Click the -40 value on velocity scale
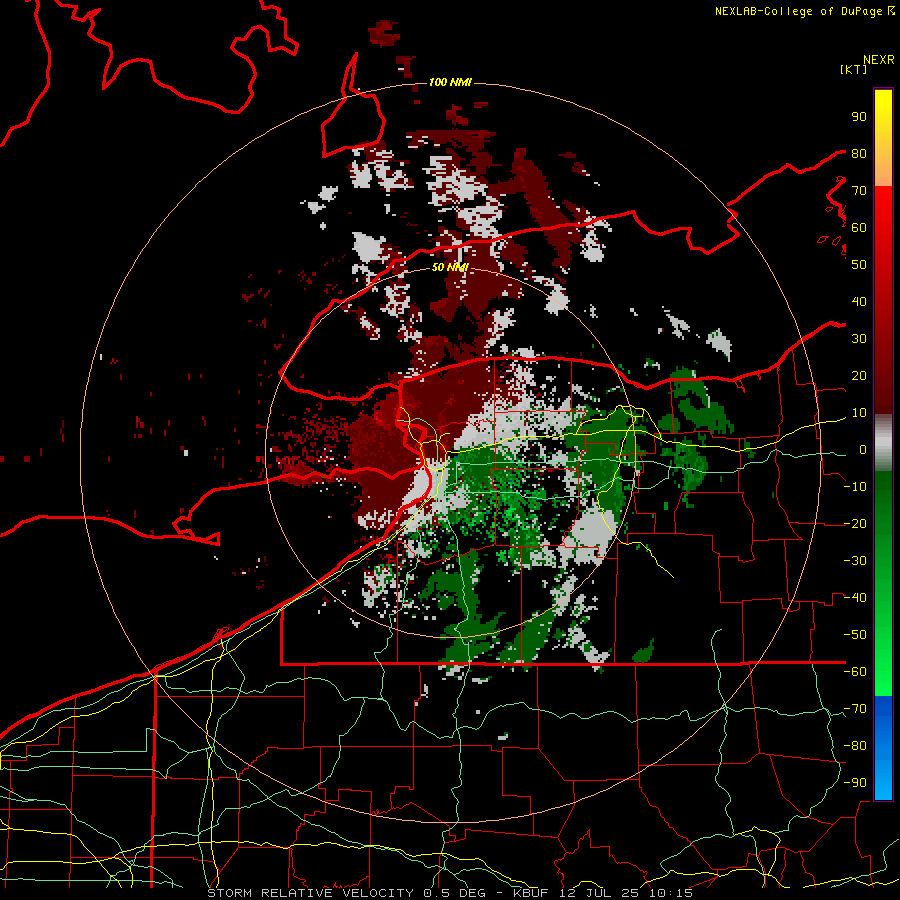 tap(855, 598)
